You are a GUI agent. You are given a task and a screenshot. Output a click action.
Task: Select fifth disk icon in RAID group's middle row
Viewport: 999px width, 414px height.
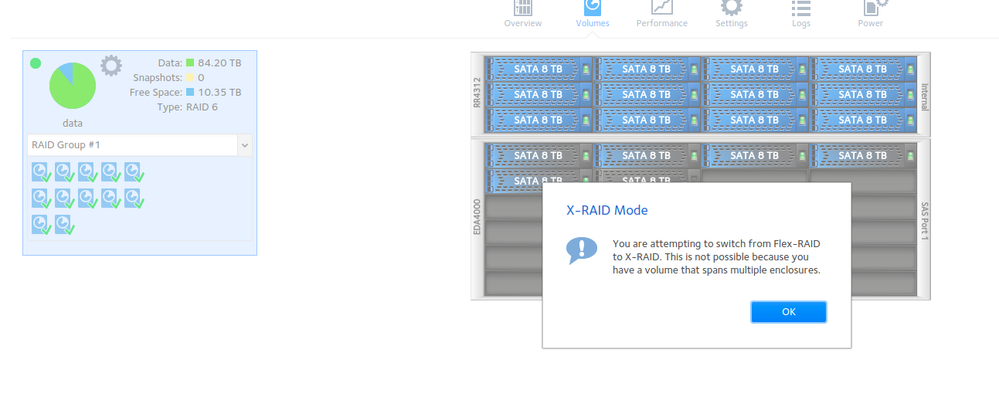134,199
